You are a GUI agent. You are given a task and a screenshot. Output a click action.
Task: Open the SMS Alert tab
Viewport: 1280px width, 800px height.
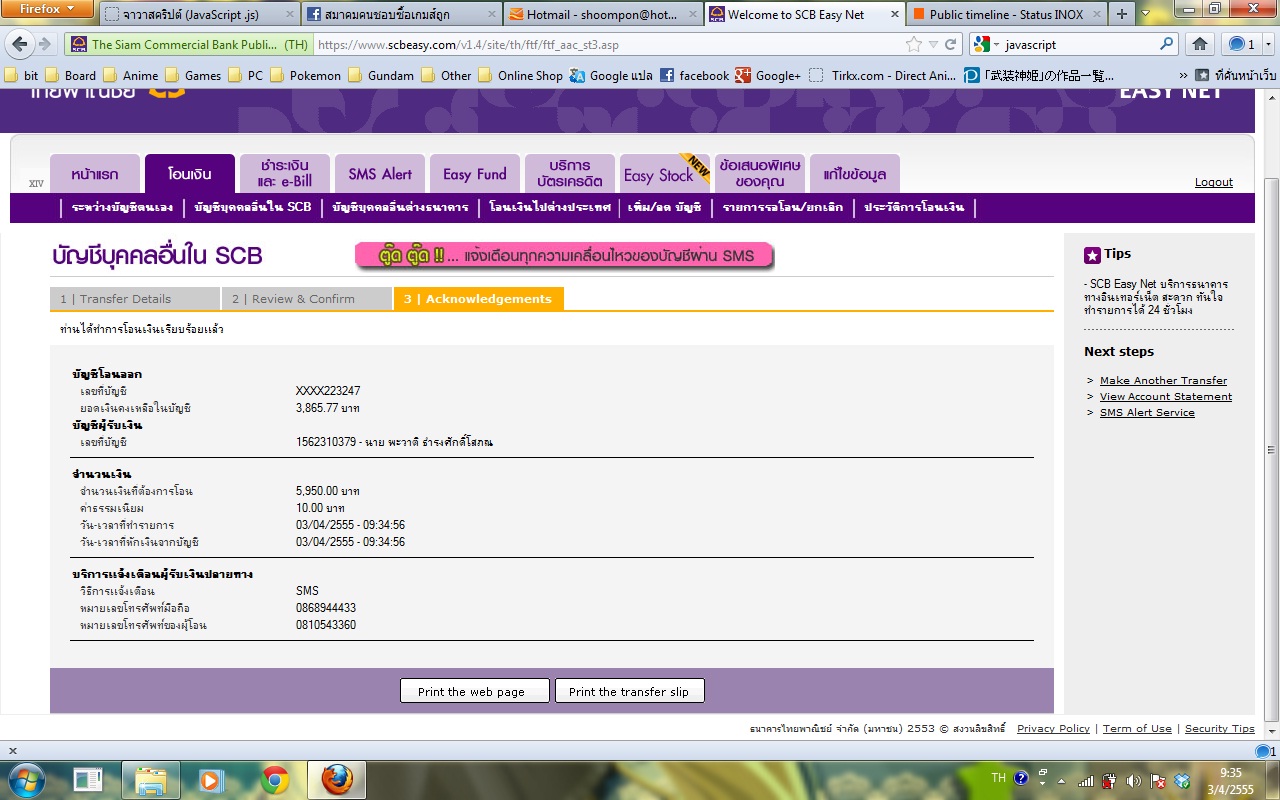380,174
